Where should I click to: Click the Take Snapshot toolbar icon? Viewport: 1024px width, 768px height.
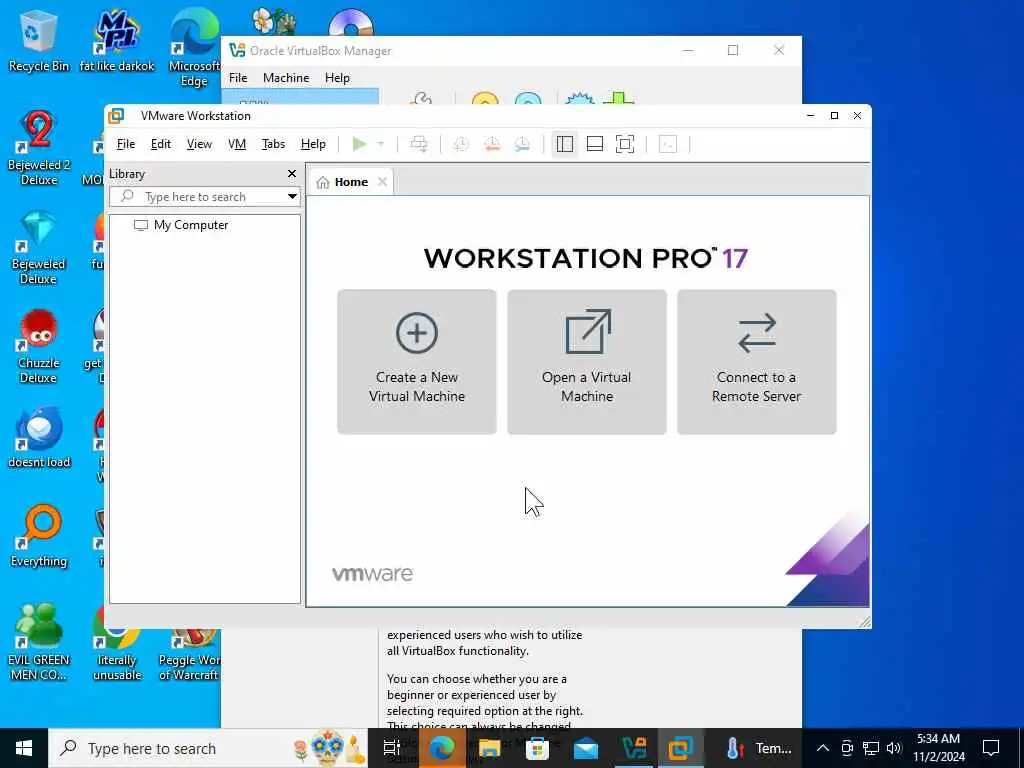click(461, 144)
